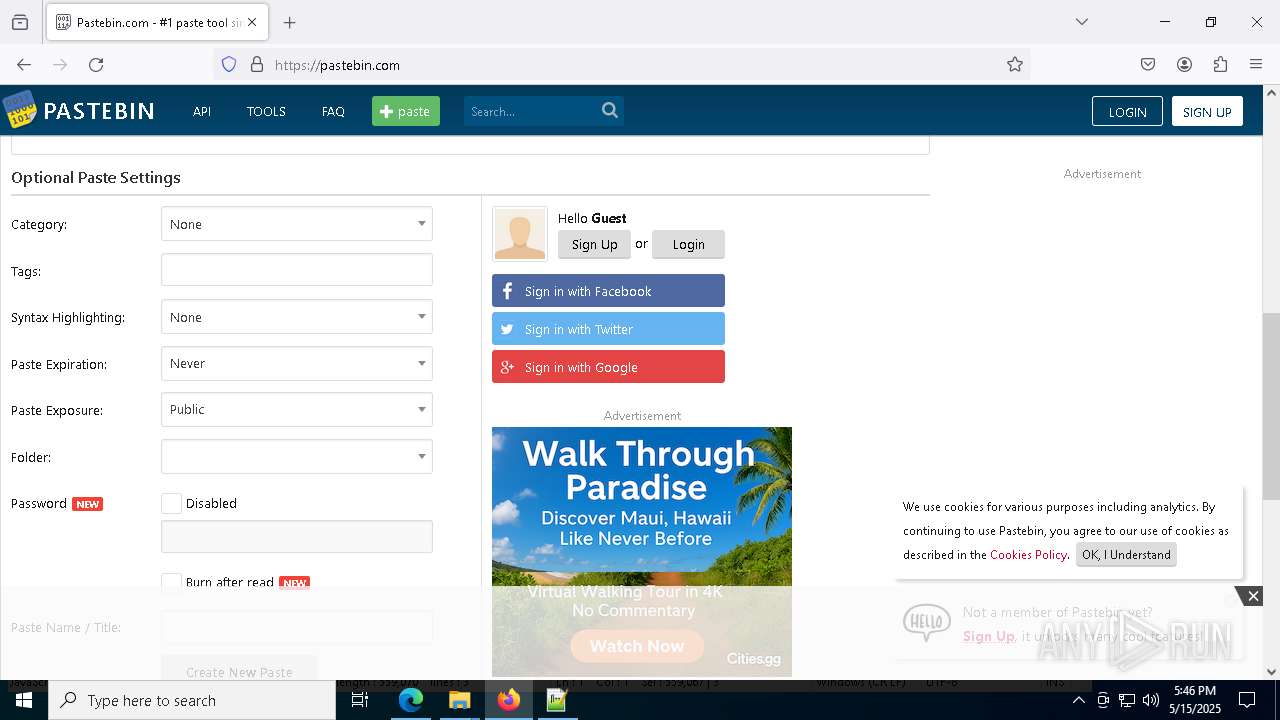The width and height of the screenshot is (1280, 720).
Task: Open the extensions puzzle icon
Action: click(x=1220, y=65)
